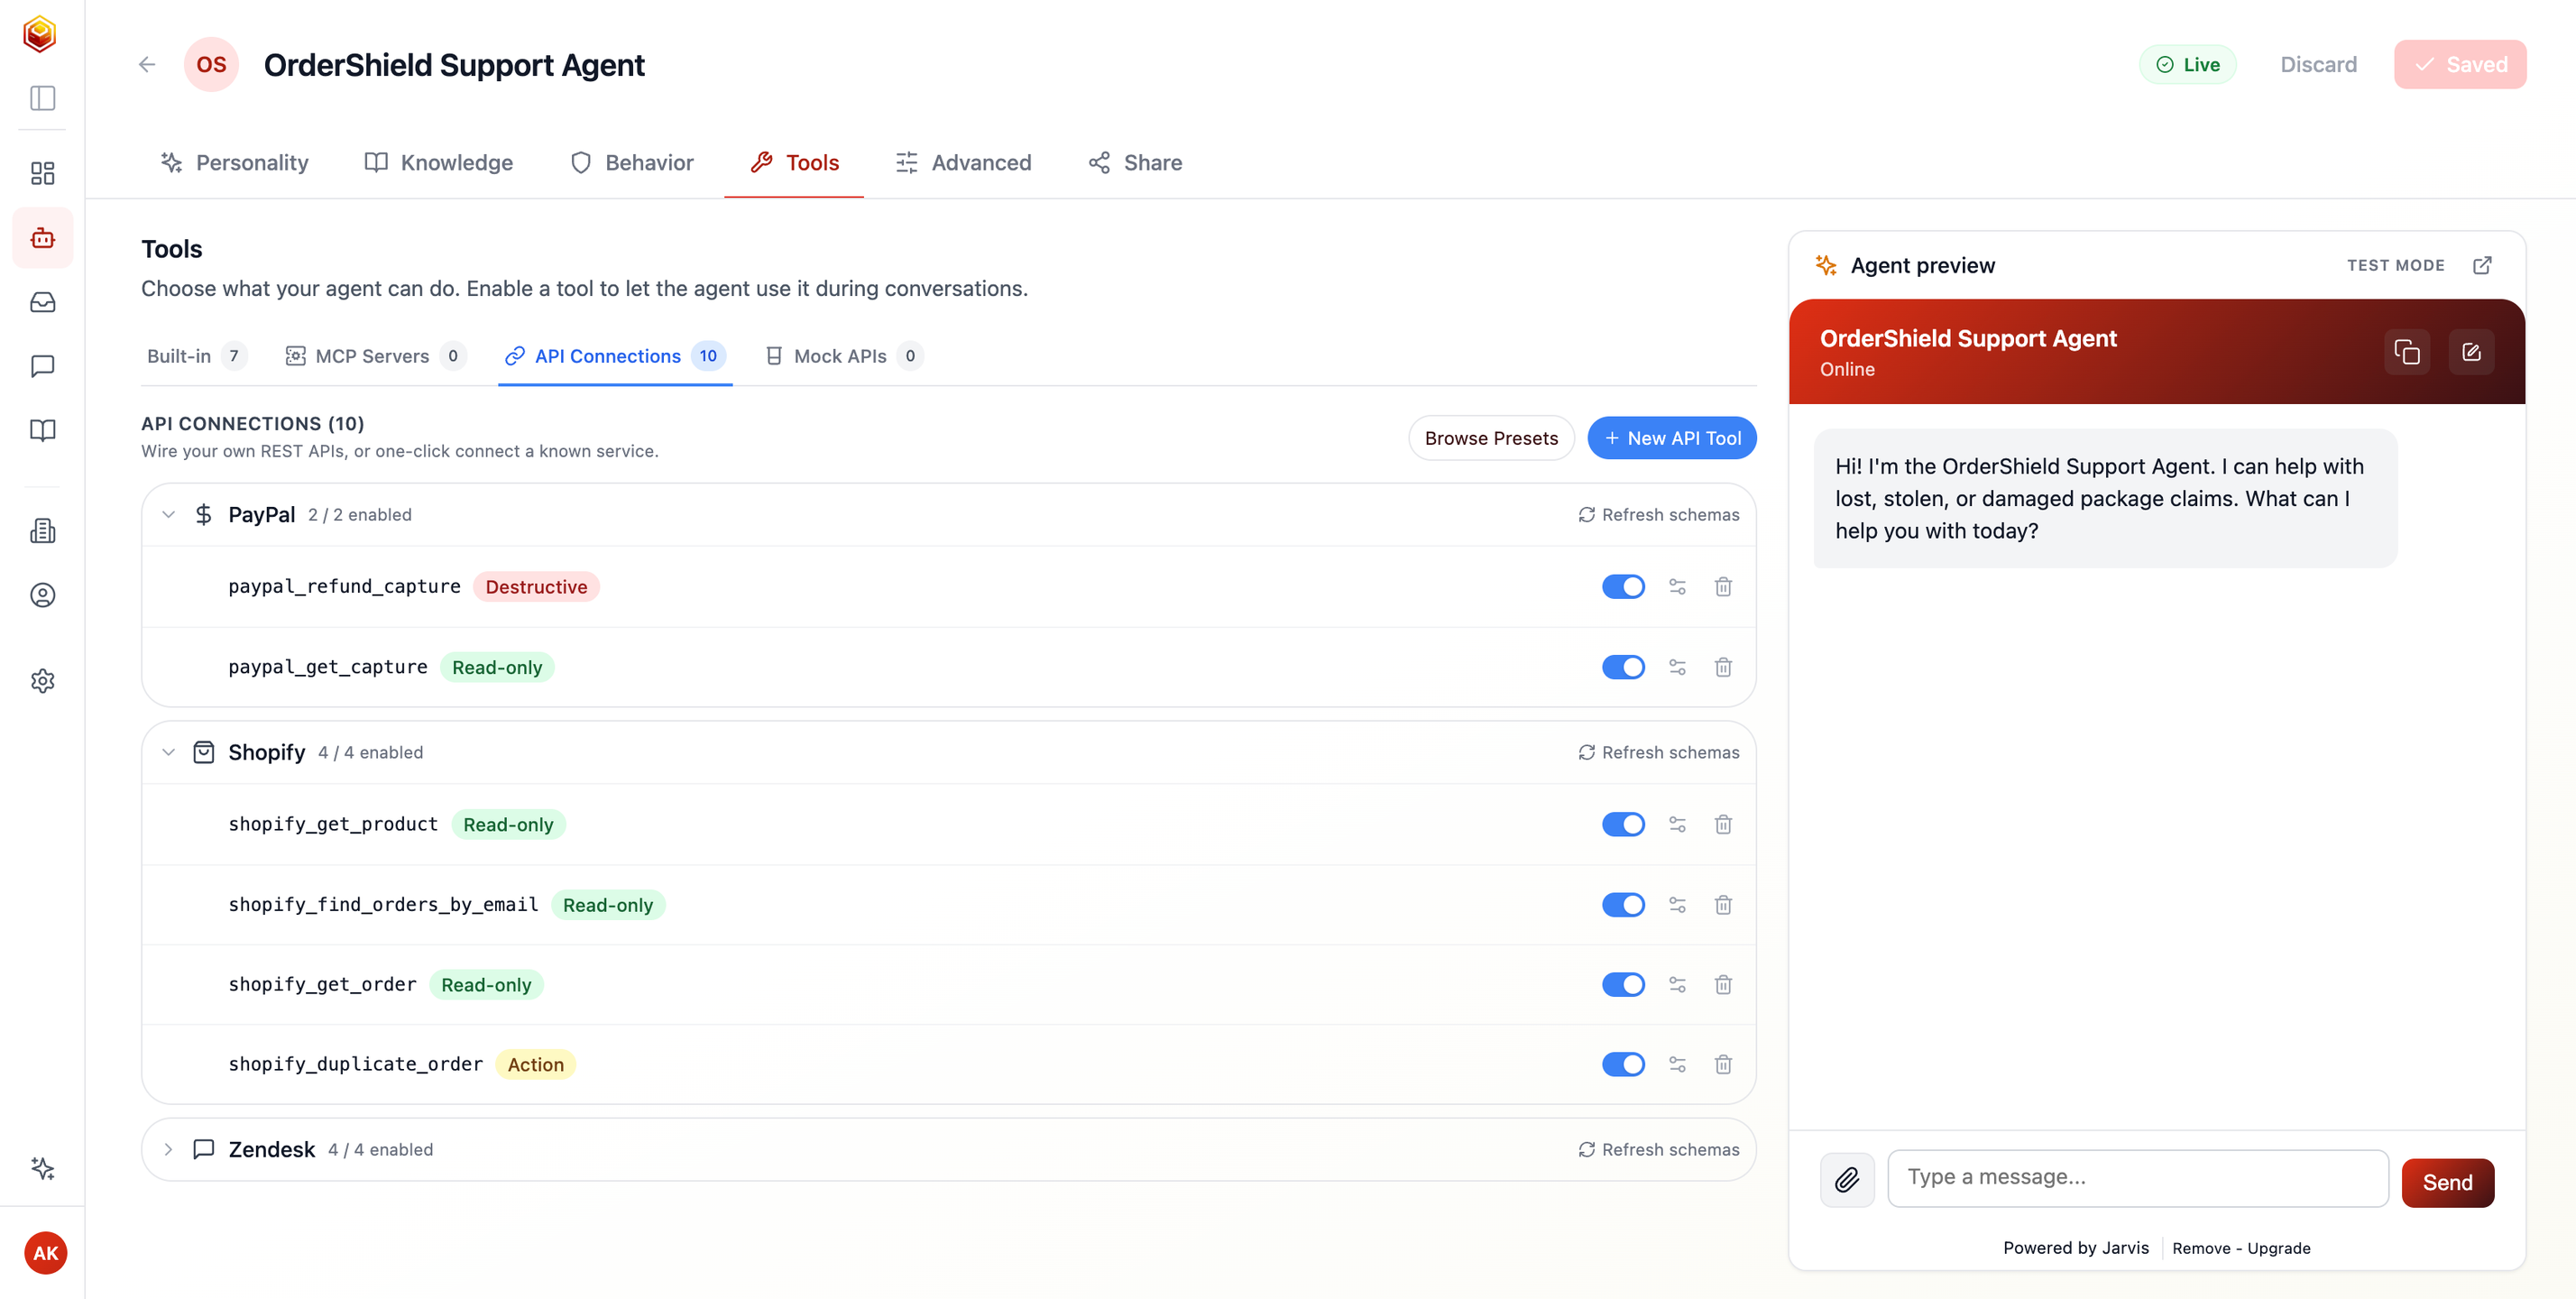Open the organization building icon in sidebar
The height and width of the screenshot is (1299, 2576).
tap(42, 531)
